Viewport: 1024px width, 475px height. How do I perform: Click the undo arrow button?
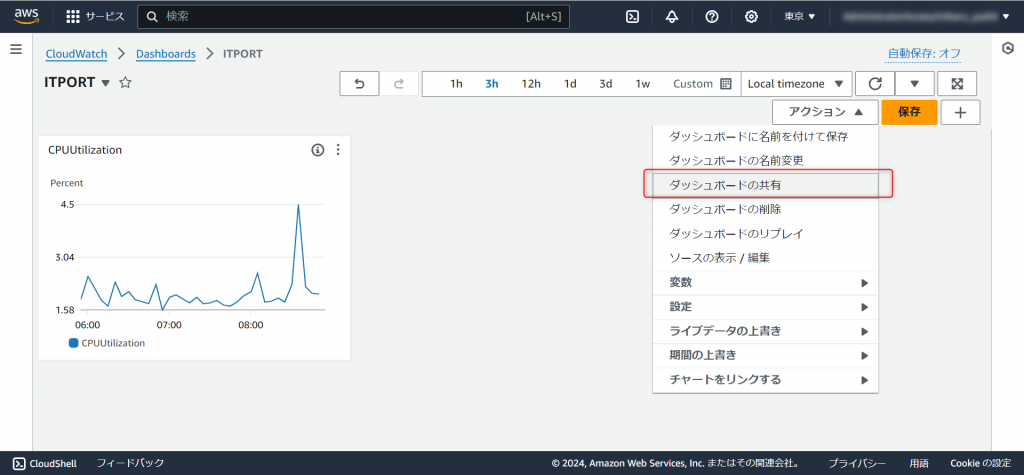coord(359,84)
